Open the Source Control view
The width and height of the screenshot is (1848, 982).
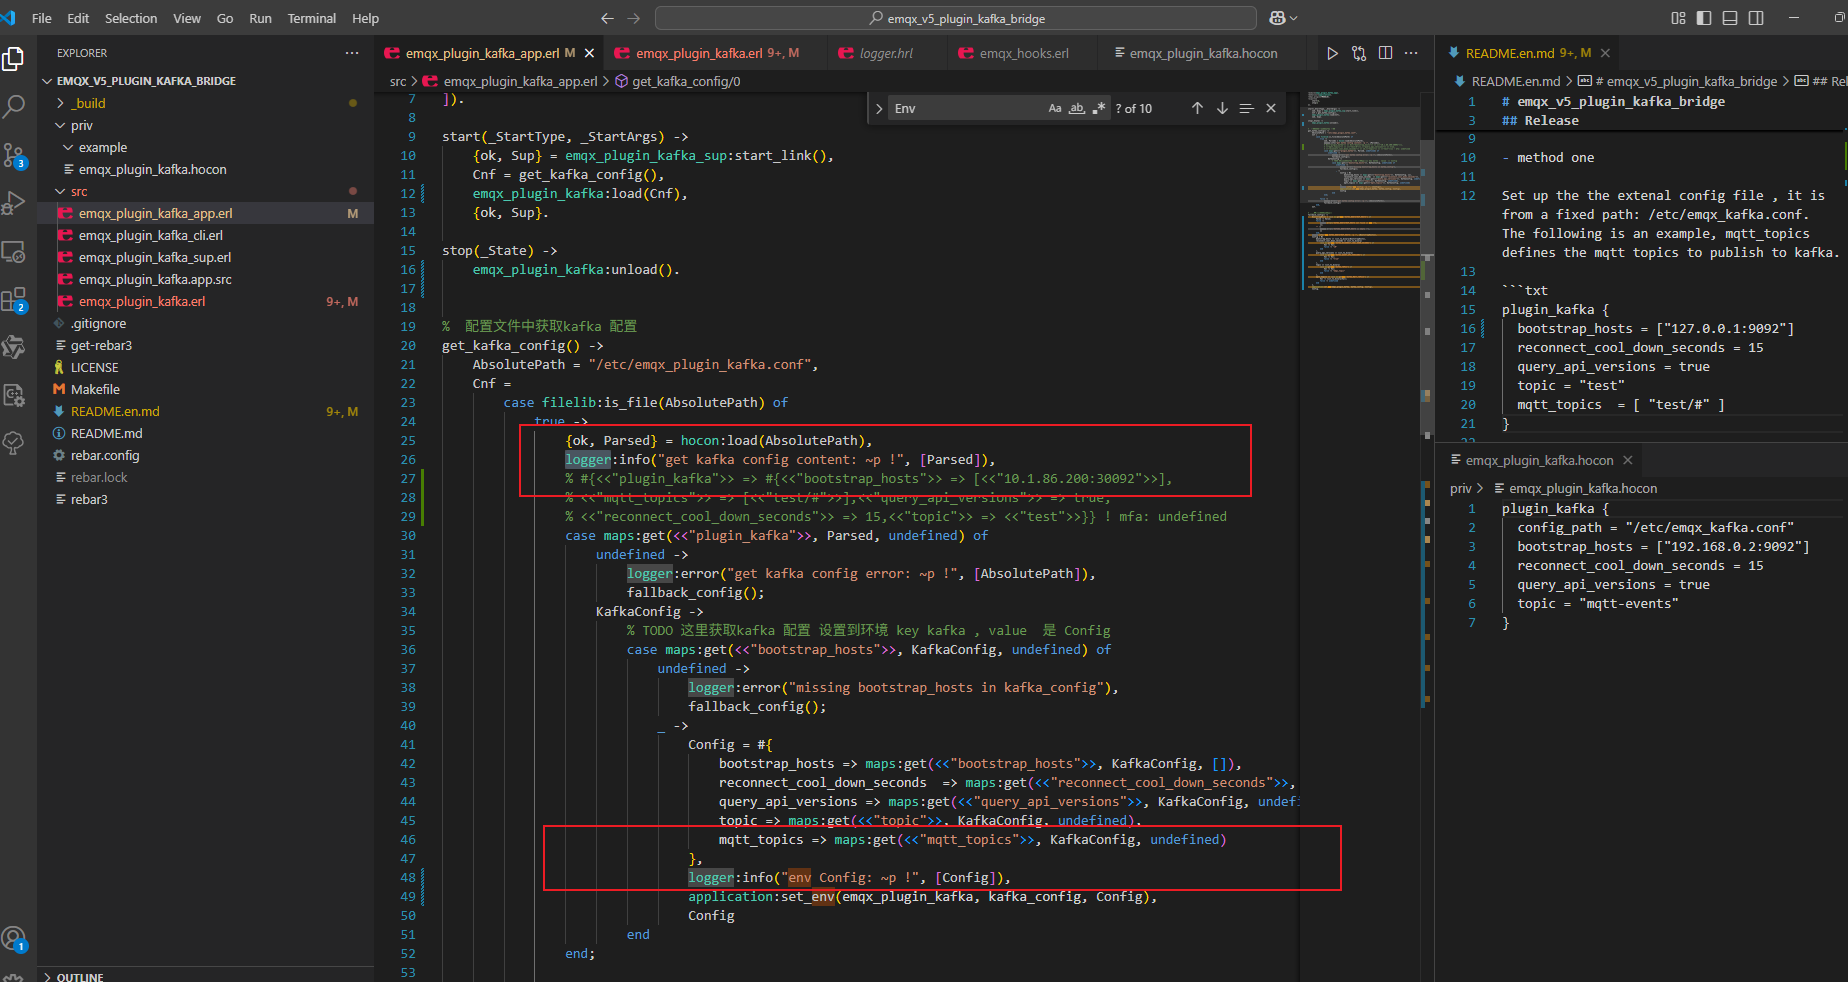(14, 154)
